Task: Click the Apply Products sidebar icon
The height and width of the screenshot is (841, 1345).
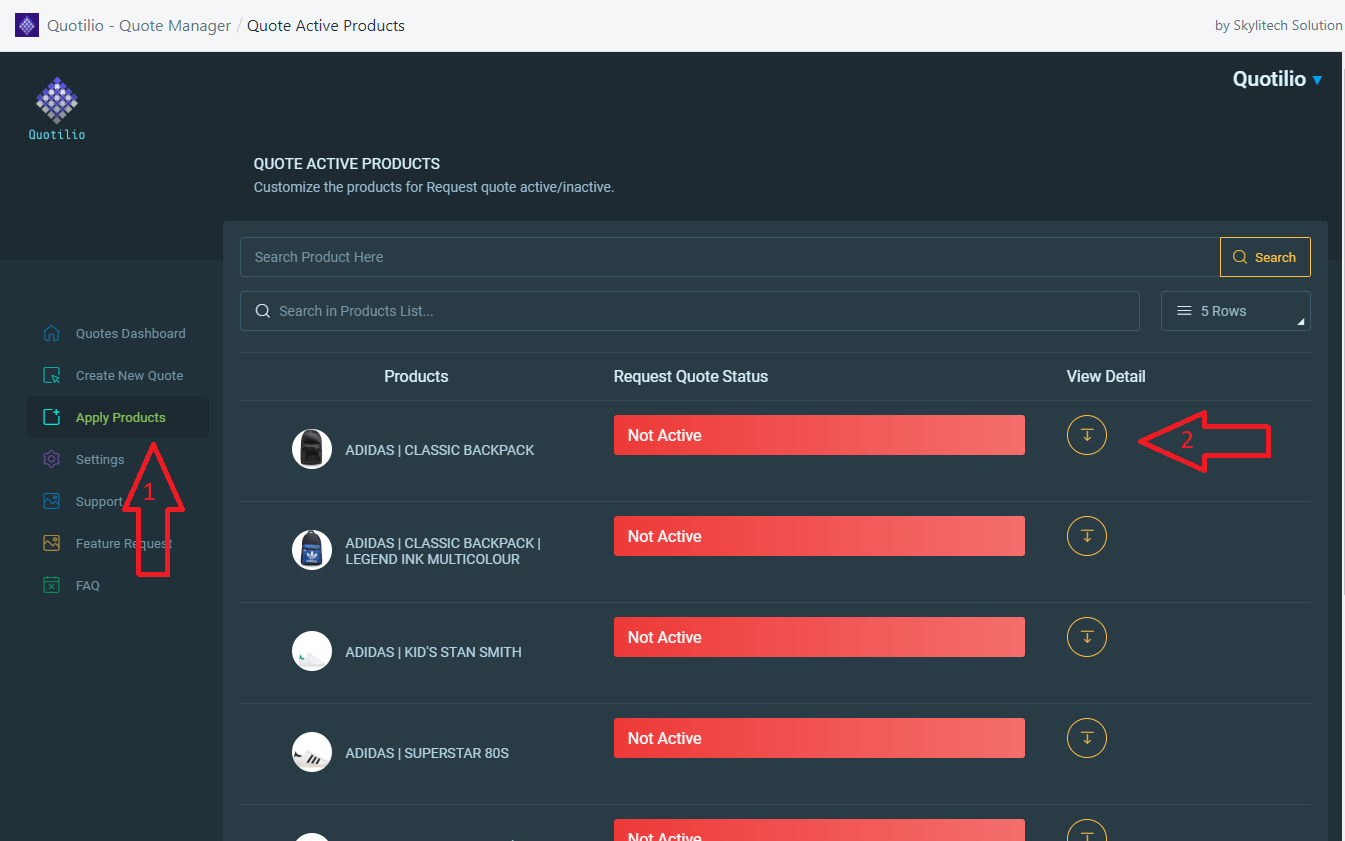Action: 52,417
